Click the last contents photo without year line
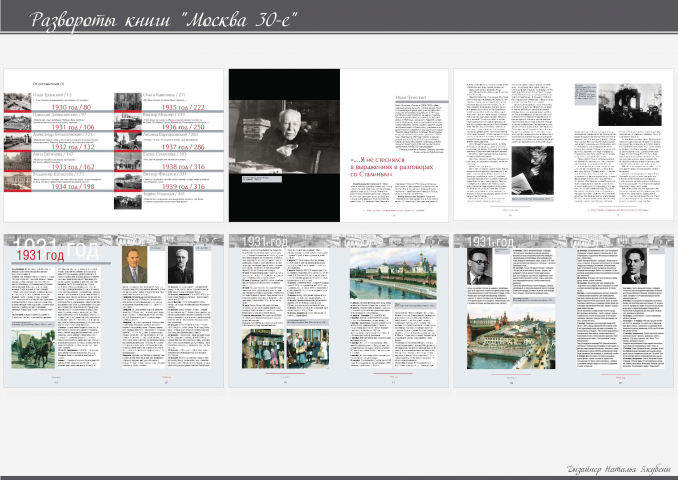This screenshot has width=678, height=480. click(128, 202)
